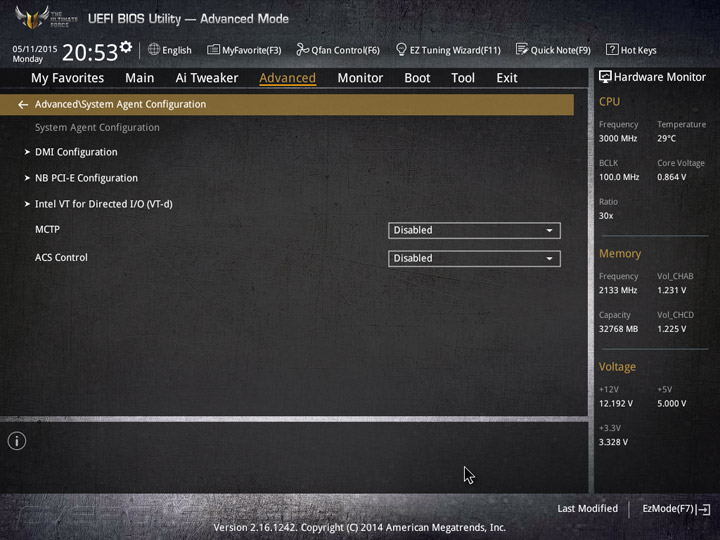
Task: Click Core Voltage value 0.864 V
Action: tap(671, 177)
